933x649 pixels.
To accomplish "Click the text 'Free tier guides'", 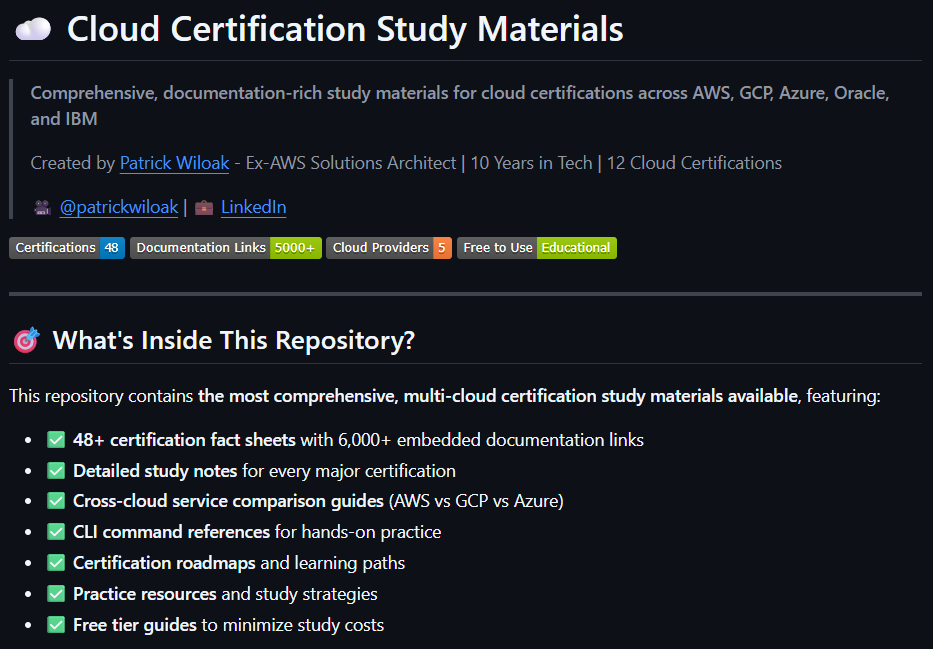I will pos(135,625).
